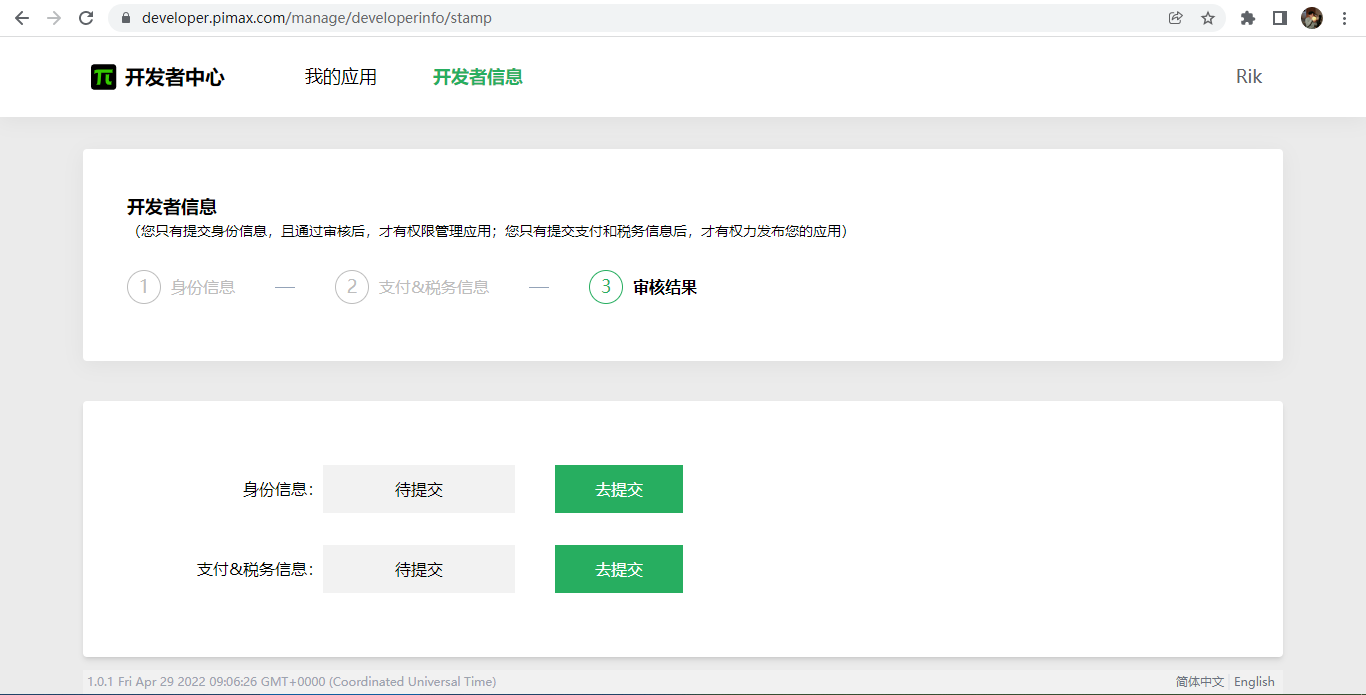Screen dimensions: 1366x695
Task: Click the padlock site security icon
Action: tap(125, 18)
